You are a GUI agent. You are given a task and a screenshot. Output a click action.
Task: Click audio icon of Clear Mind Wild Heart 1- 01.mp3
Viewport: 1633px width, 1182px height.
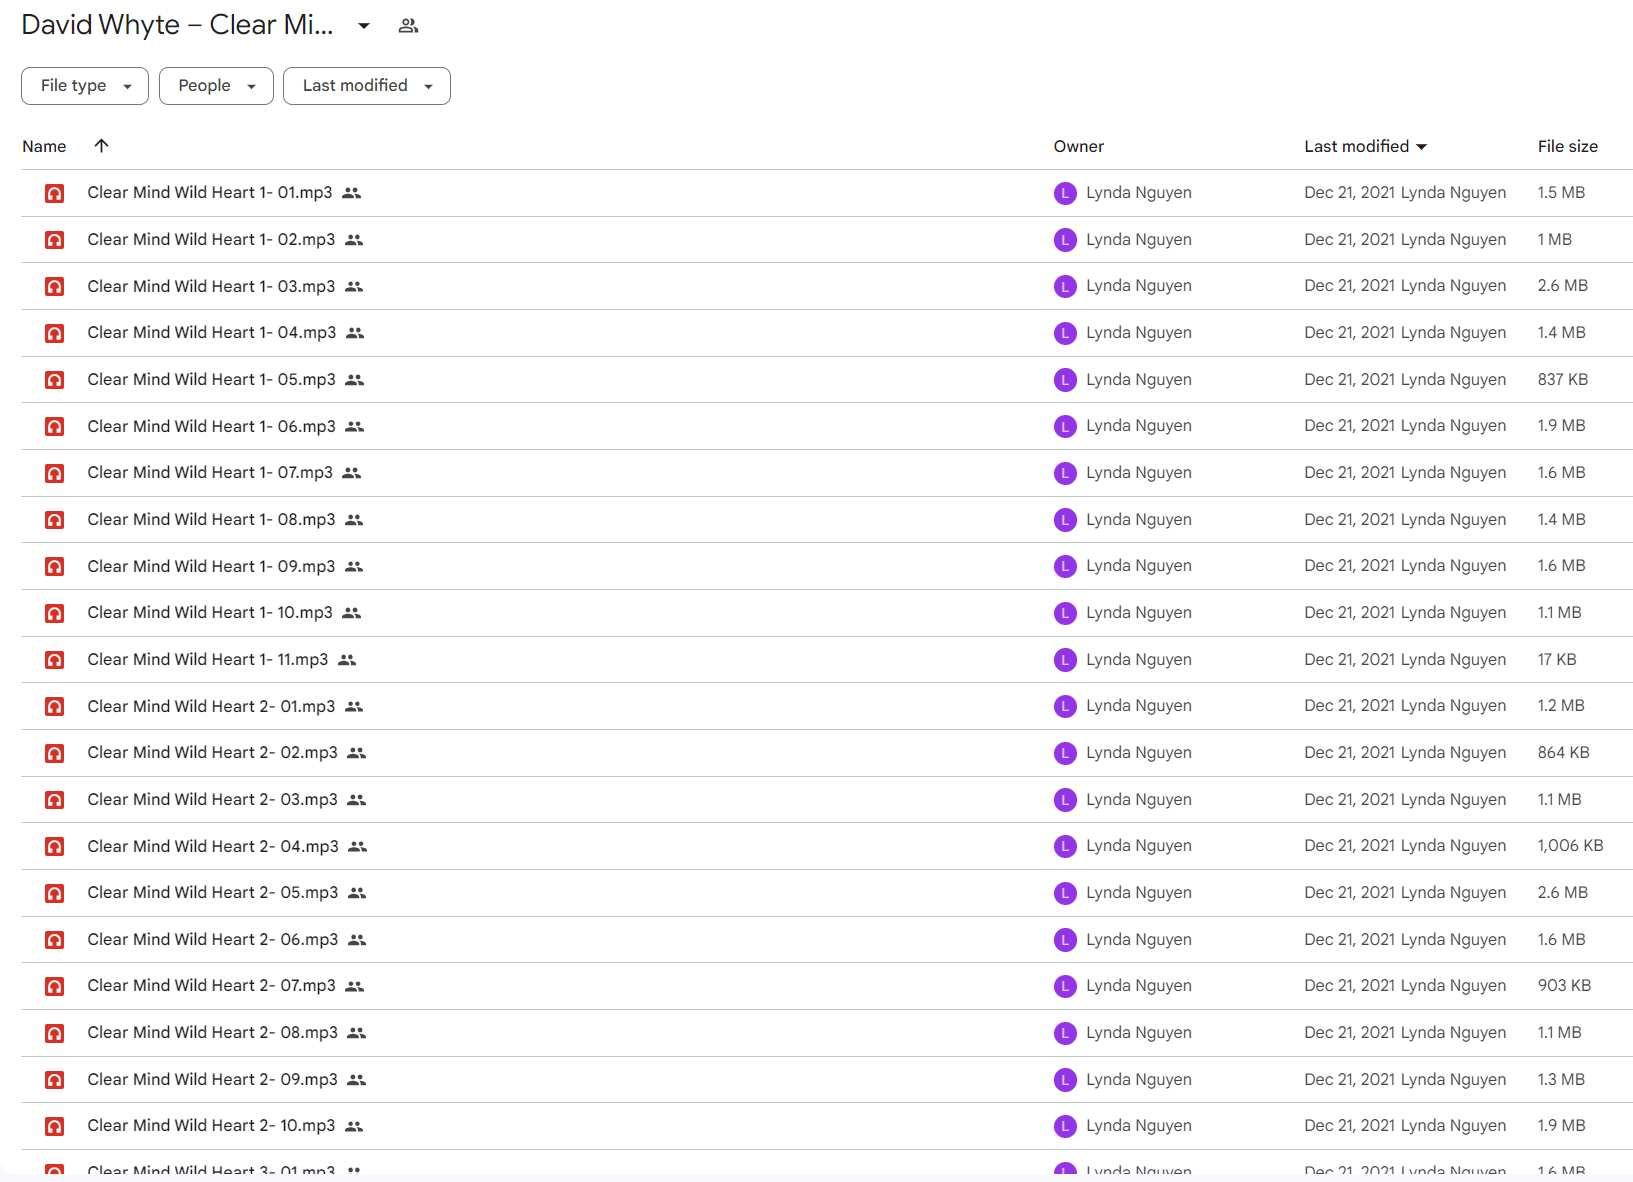[x=55, y=193]
